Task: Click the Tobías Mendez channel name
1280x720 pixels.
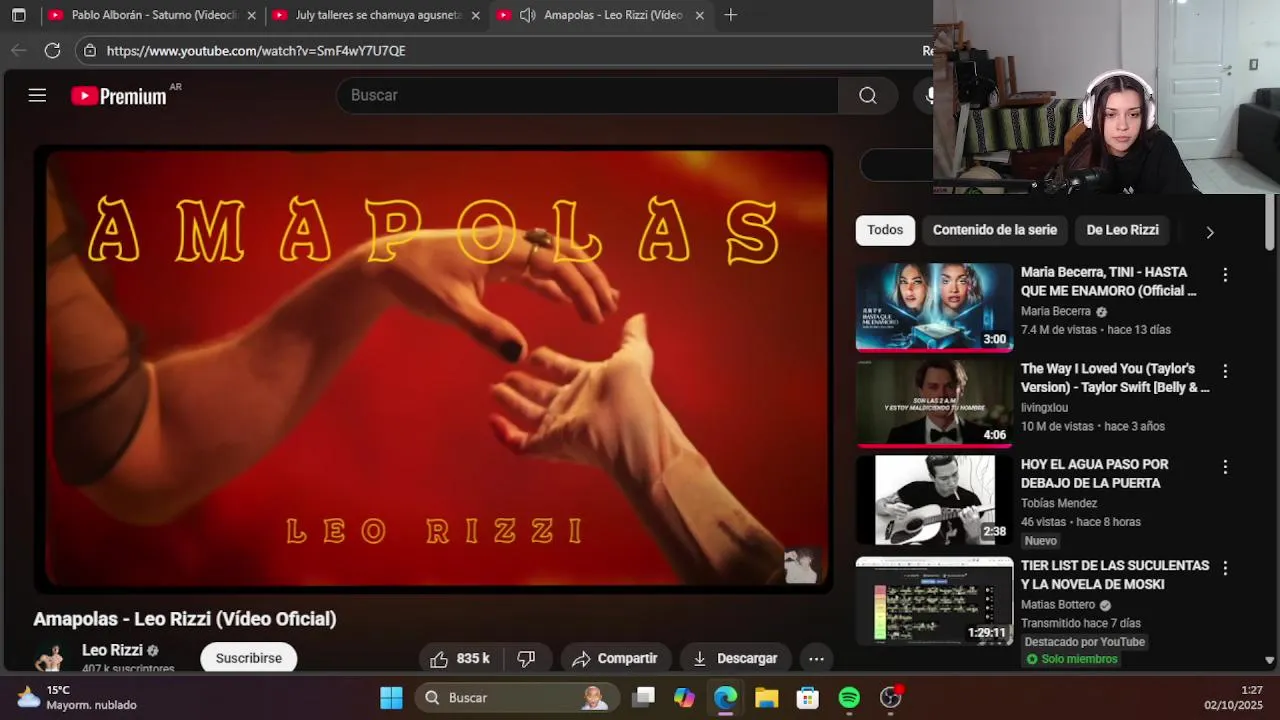Action: coord(1059,503)
